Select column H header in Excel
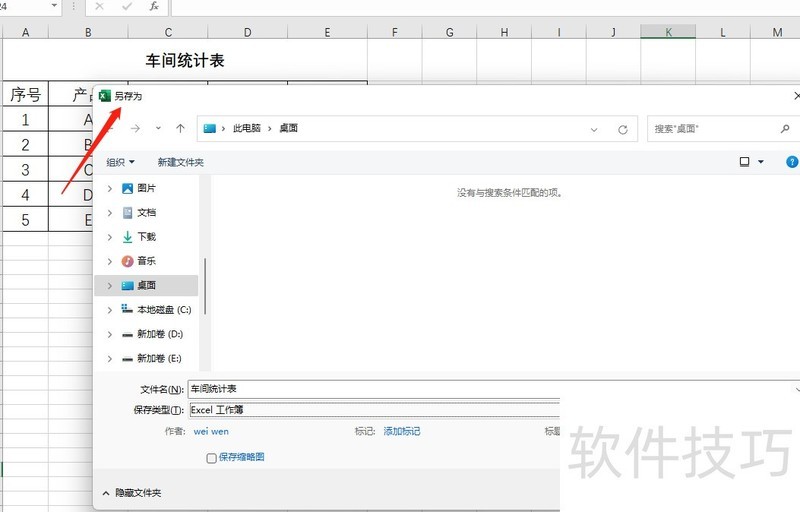 (x=504, y=32)
